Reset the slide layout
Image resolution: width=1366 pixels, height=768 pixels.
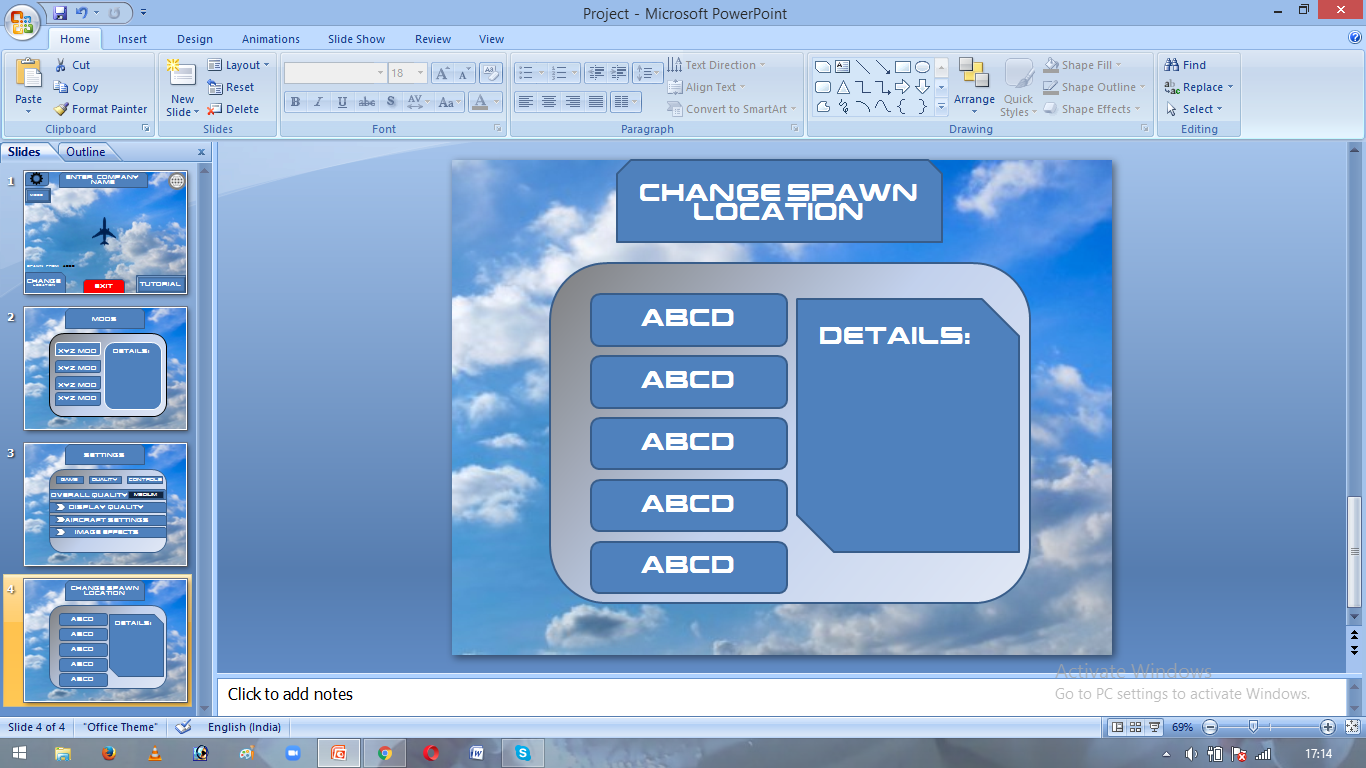[x=231, y=87]
